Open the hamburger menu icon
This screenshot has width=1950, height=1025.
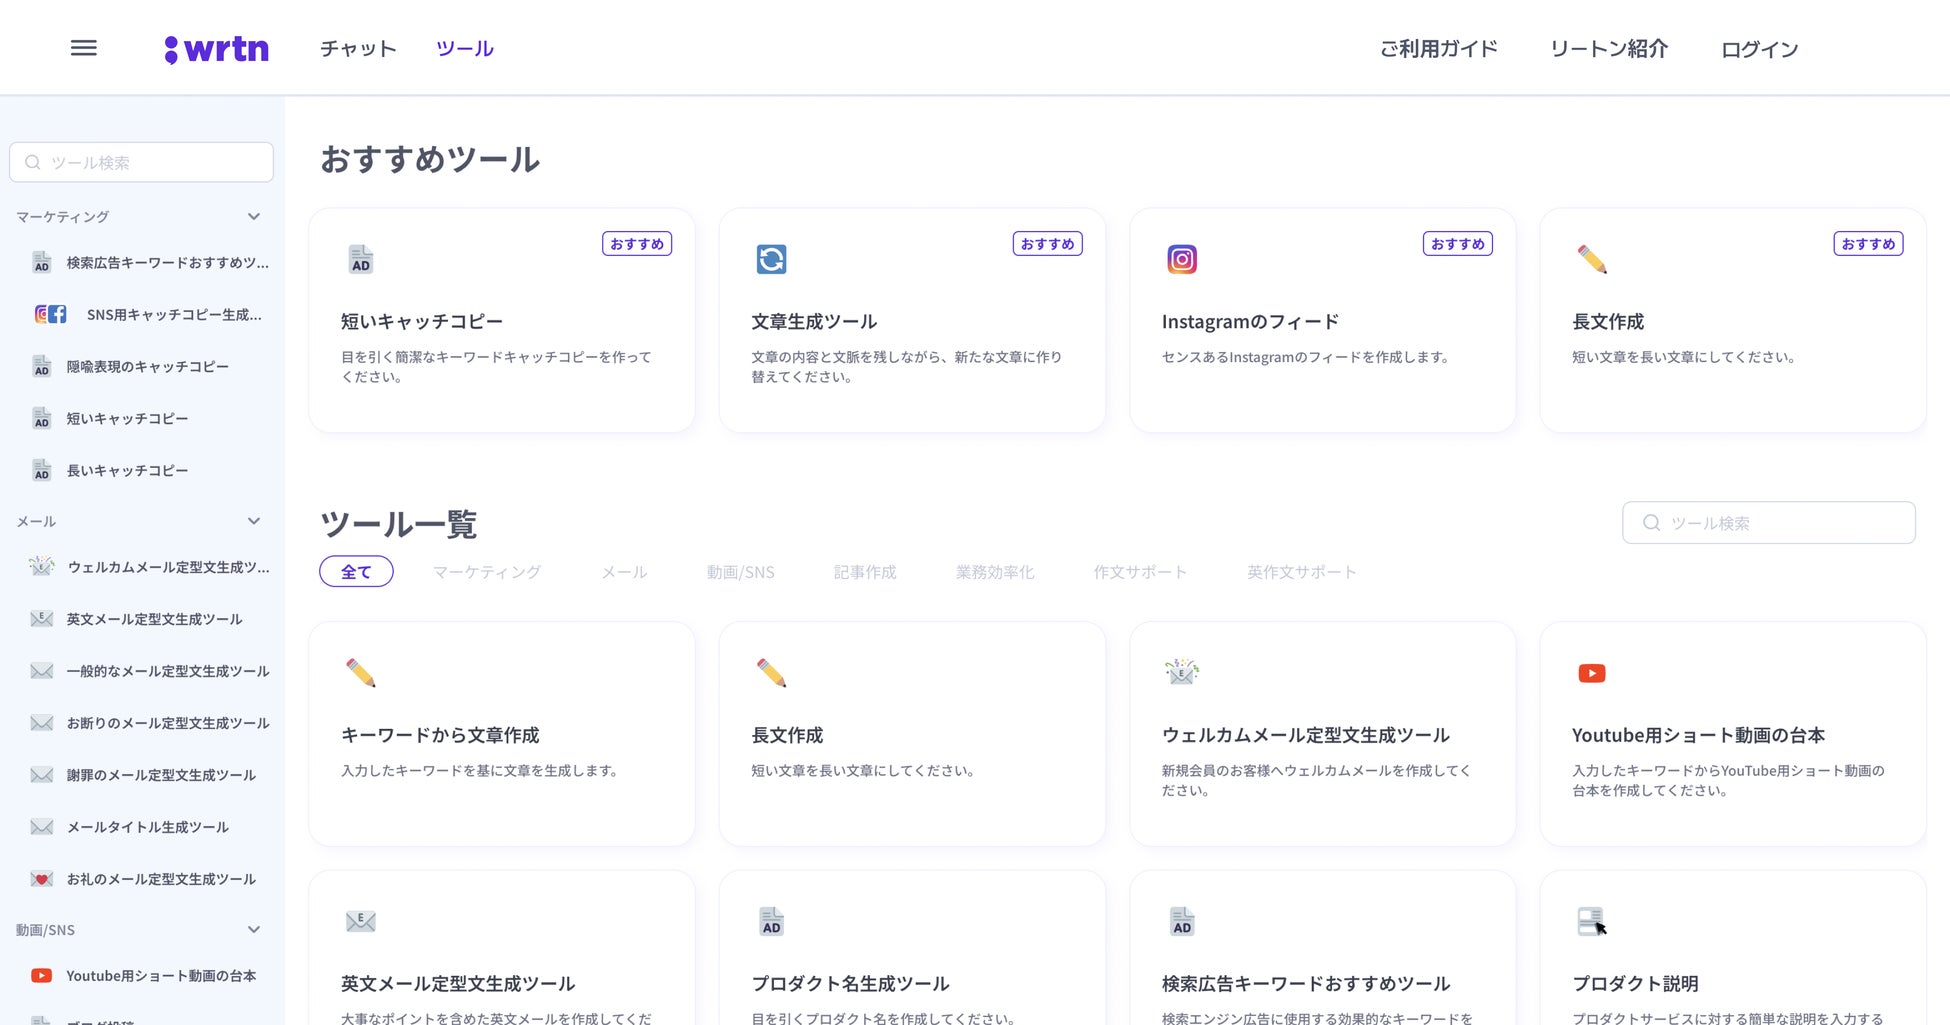coord(84,48)
